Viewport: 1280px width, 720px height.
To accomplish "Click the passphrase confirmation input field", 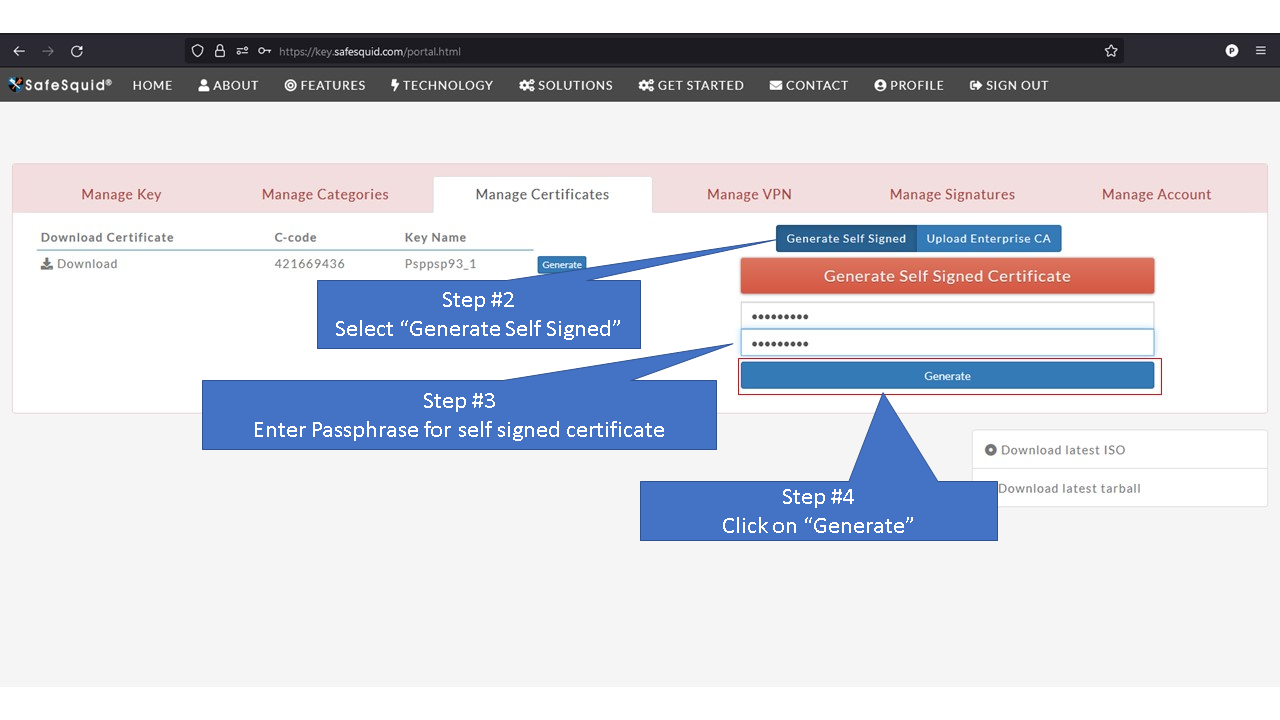I will (x=947, y=342).
